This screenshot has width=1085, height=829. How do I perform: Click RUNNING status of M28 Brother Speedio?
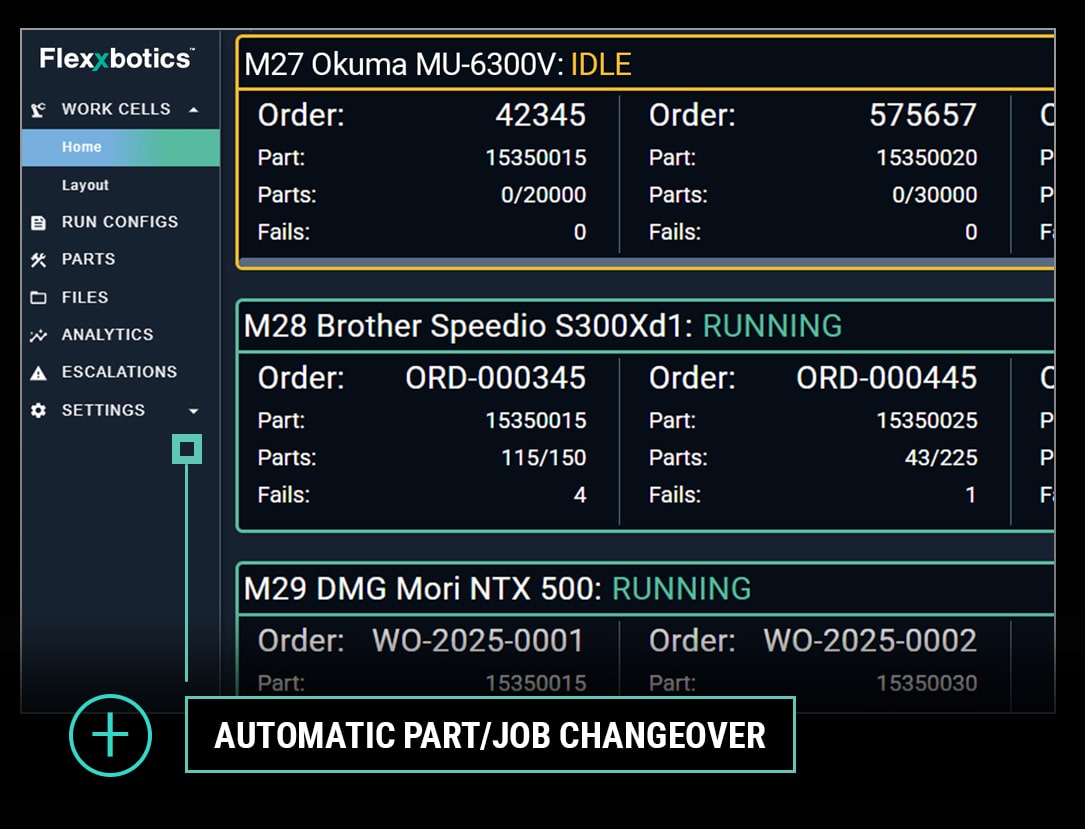(772, 326)
